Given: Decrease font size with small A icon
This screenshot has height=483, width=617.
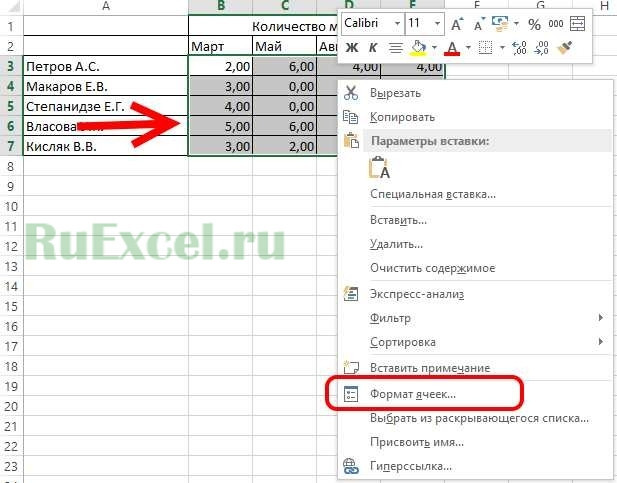Looking at the screenshot, I should point(479,24).
